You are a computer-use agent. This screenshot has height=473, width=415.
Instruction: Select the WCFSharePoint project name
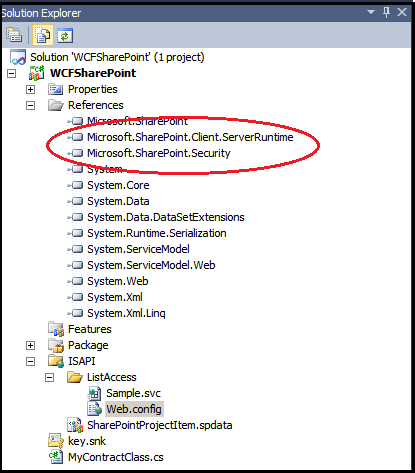[93, 73]
